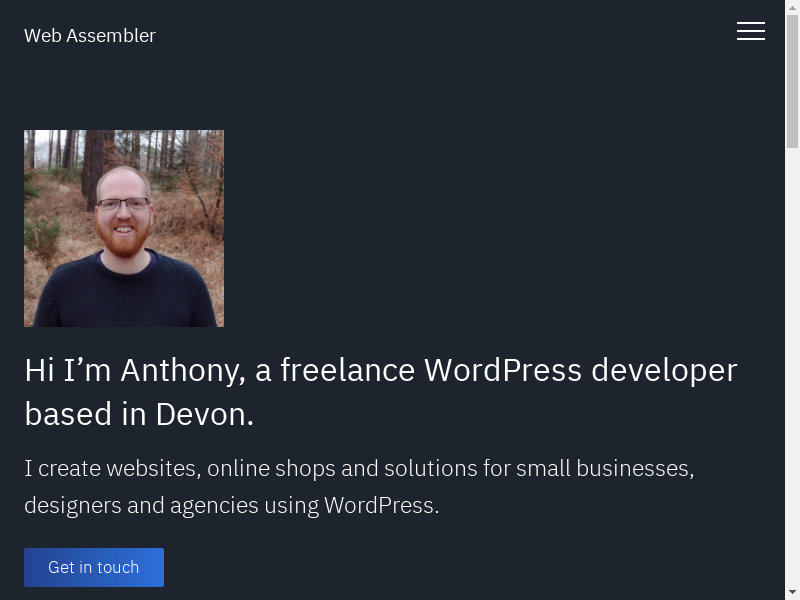Click WordPress in the large heading
The height and width of the screenshot is (600, 800).
(x=503, y=370)
